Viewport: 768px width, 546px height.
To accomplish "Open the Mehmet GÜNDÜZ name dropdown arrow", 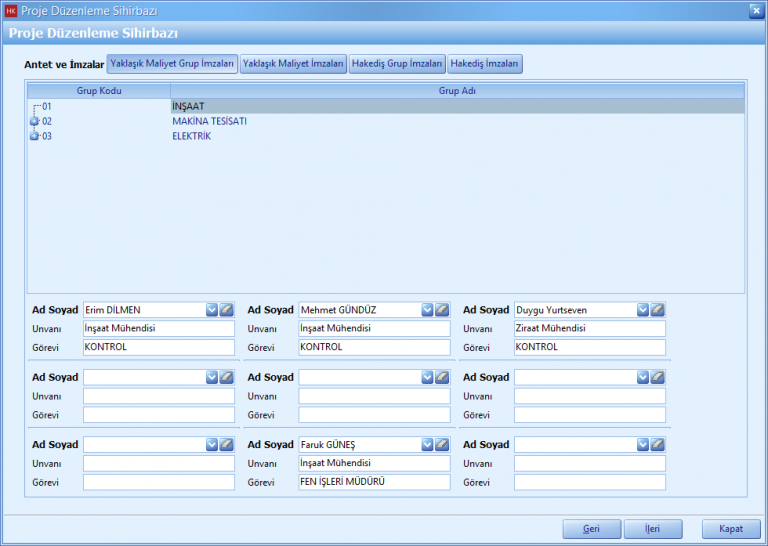I will point(427,310).
